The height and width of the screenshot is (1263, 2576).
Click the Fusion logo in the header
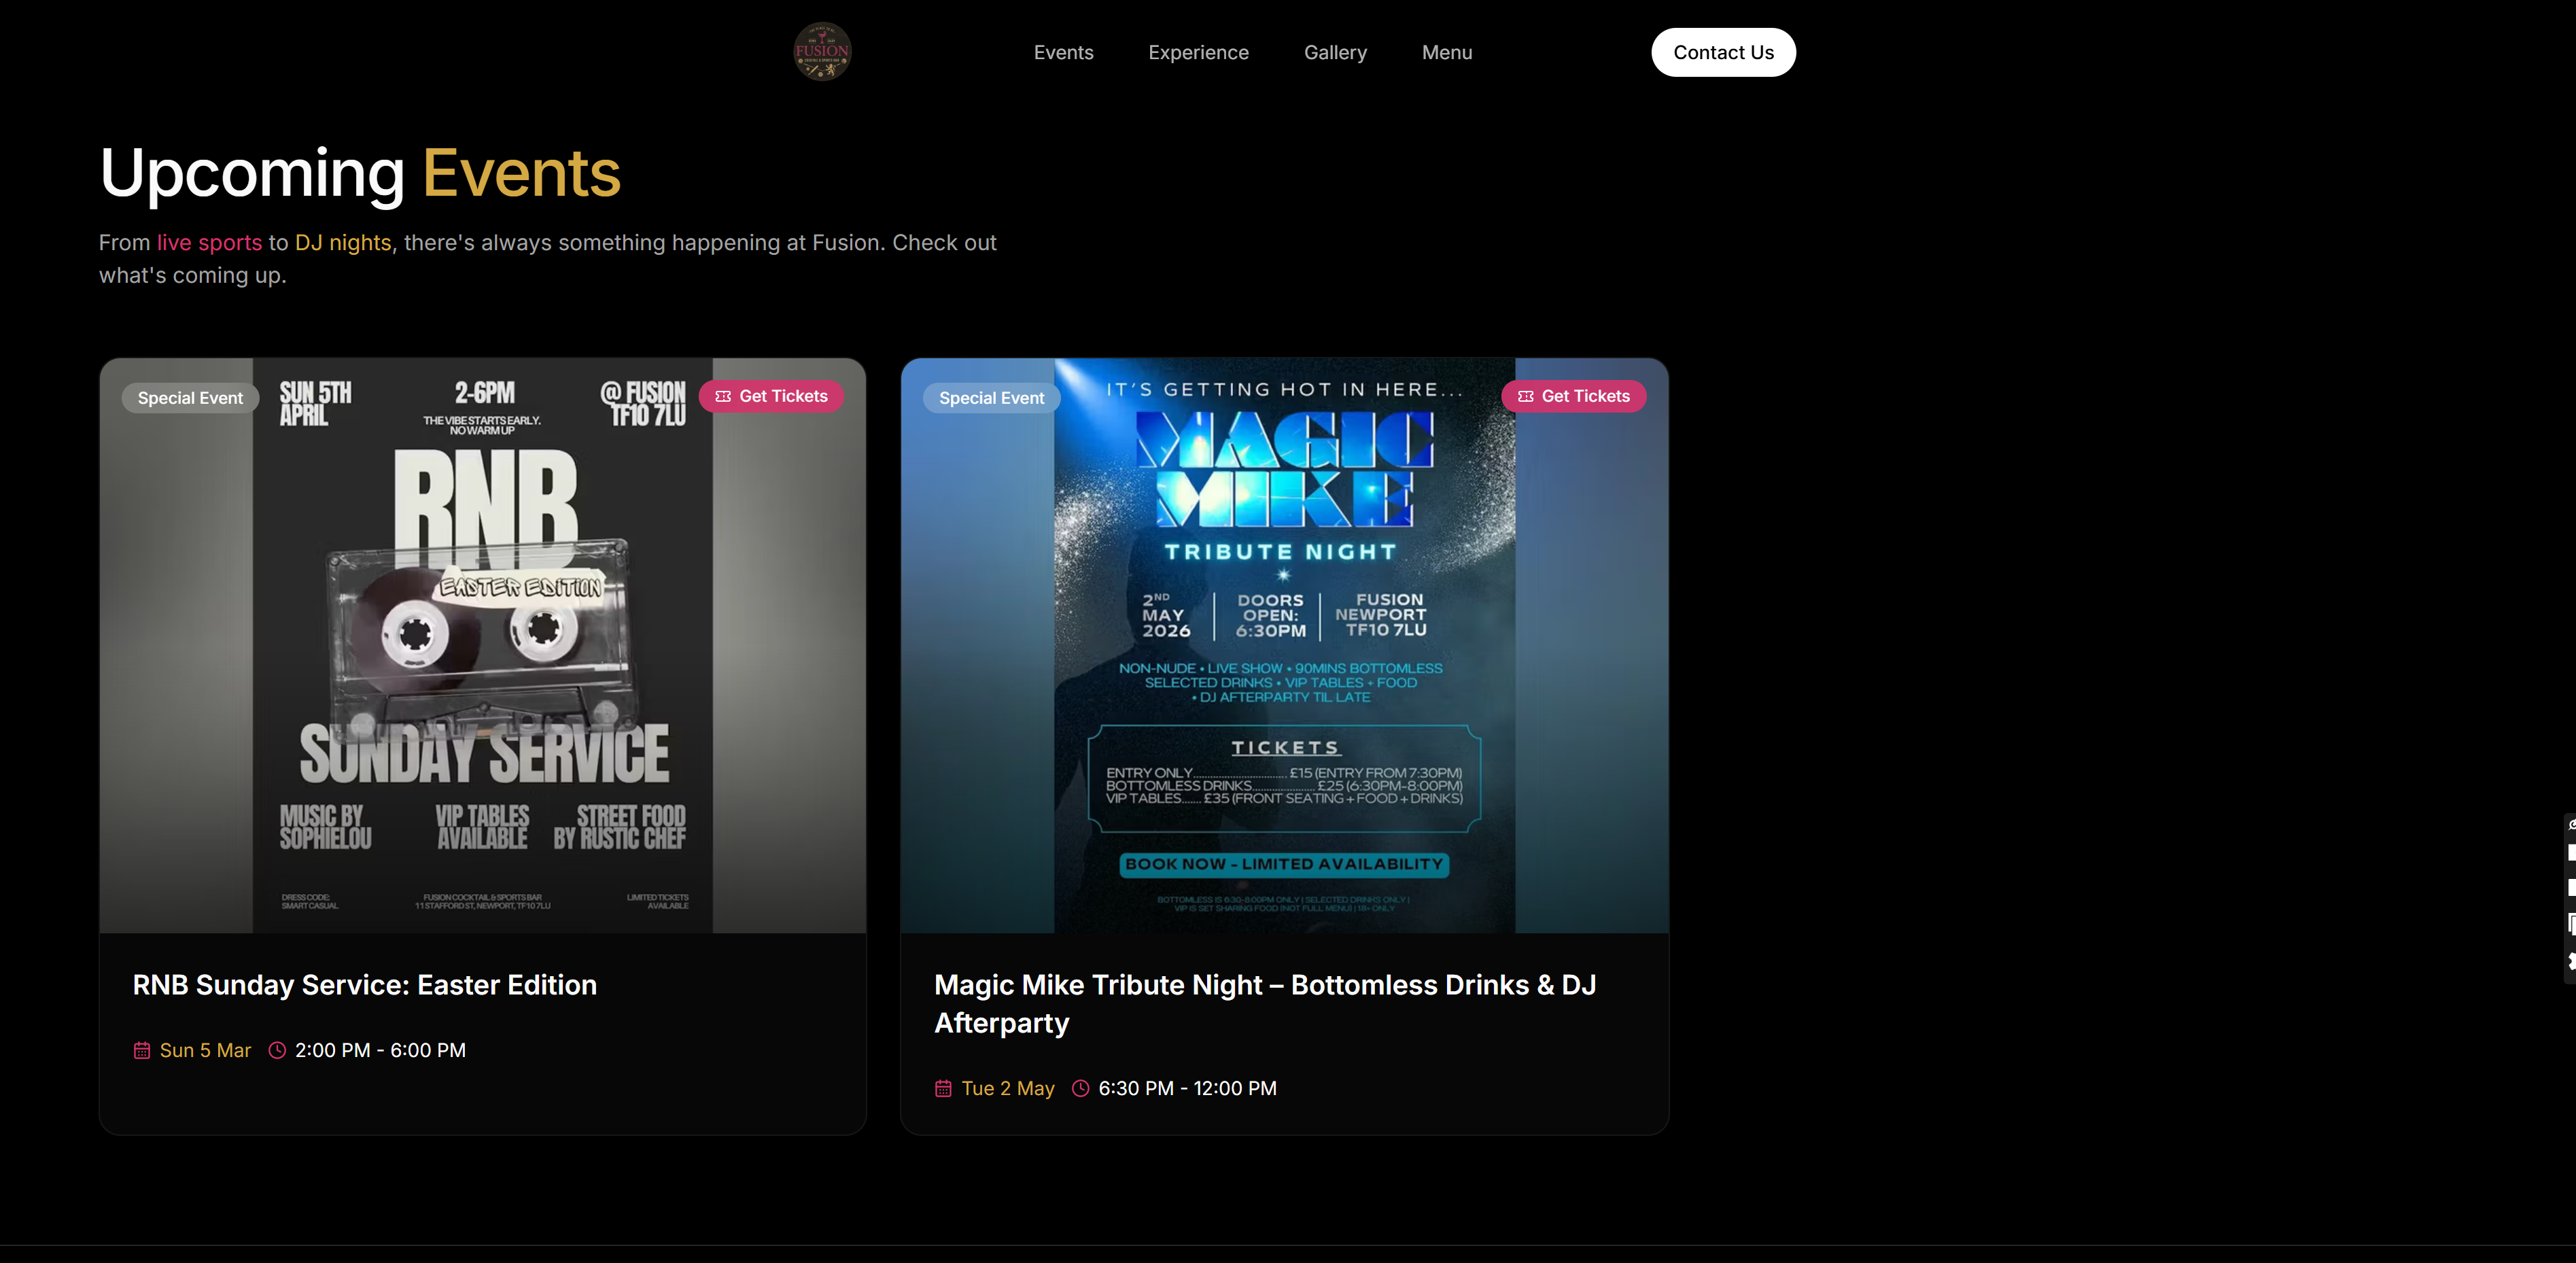coord(821,51)
